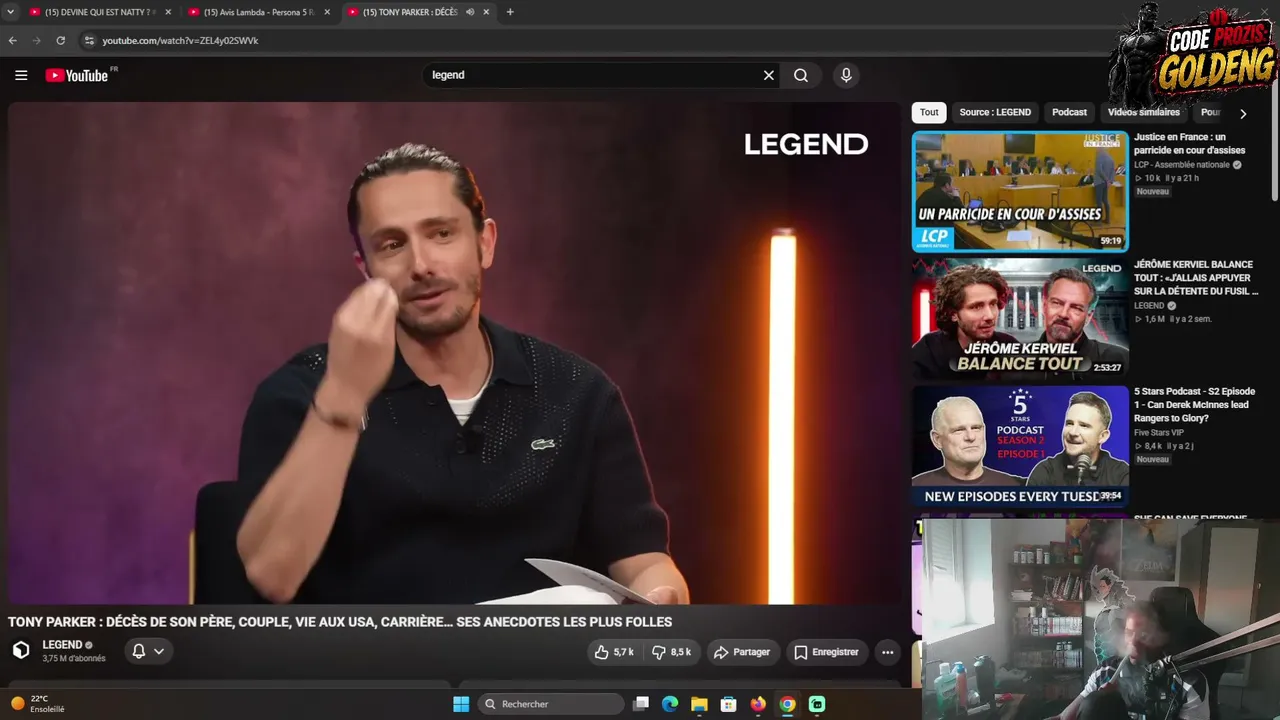This screenshot has height=720, width=1280.
Task: Play the 5 Stars Podcast thumbnail
Action: coord(1020,445)
